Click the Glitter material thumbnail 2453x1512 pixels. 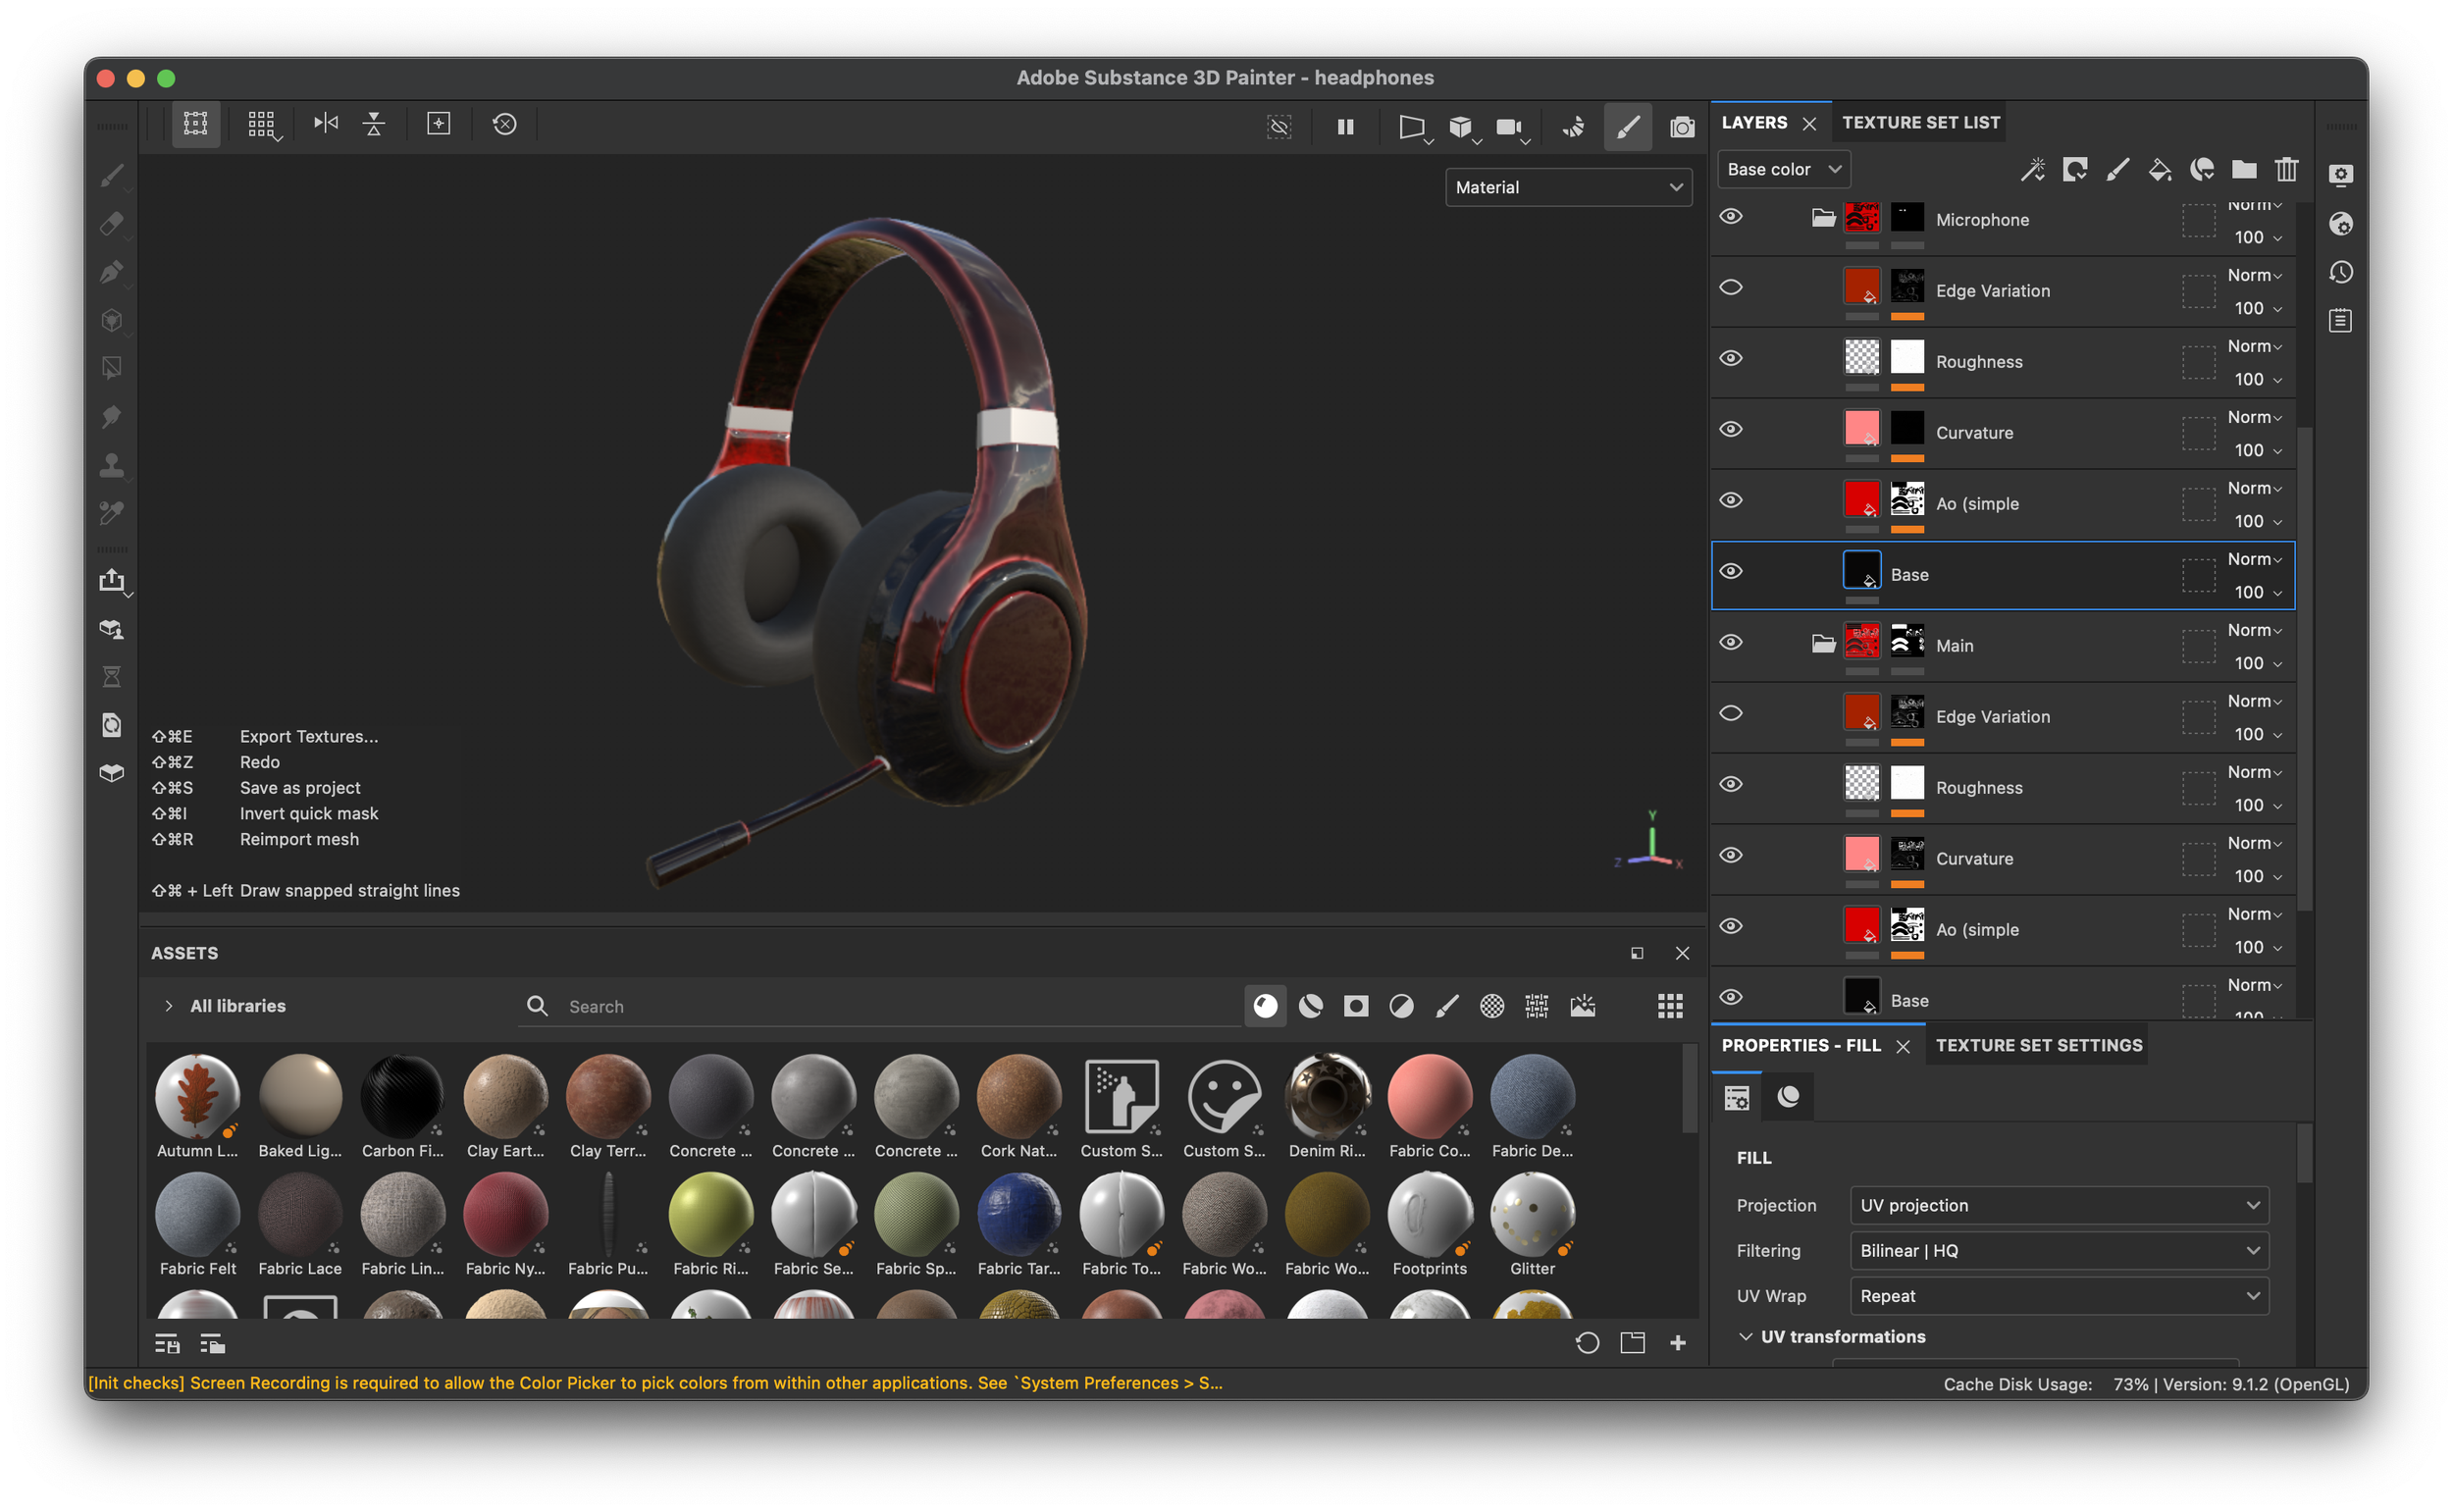(x=1532, y=1214)
